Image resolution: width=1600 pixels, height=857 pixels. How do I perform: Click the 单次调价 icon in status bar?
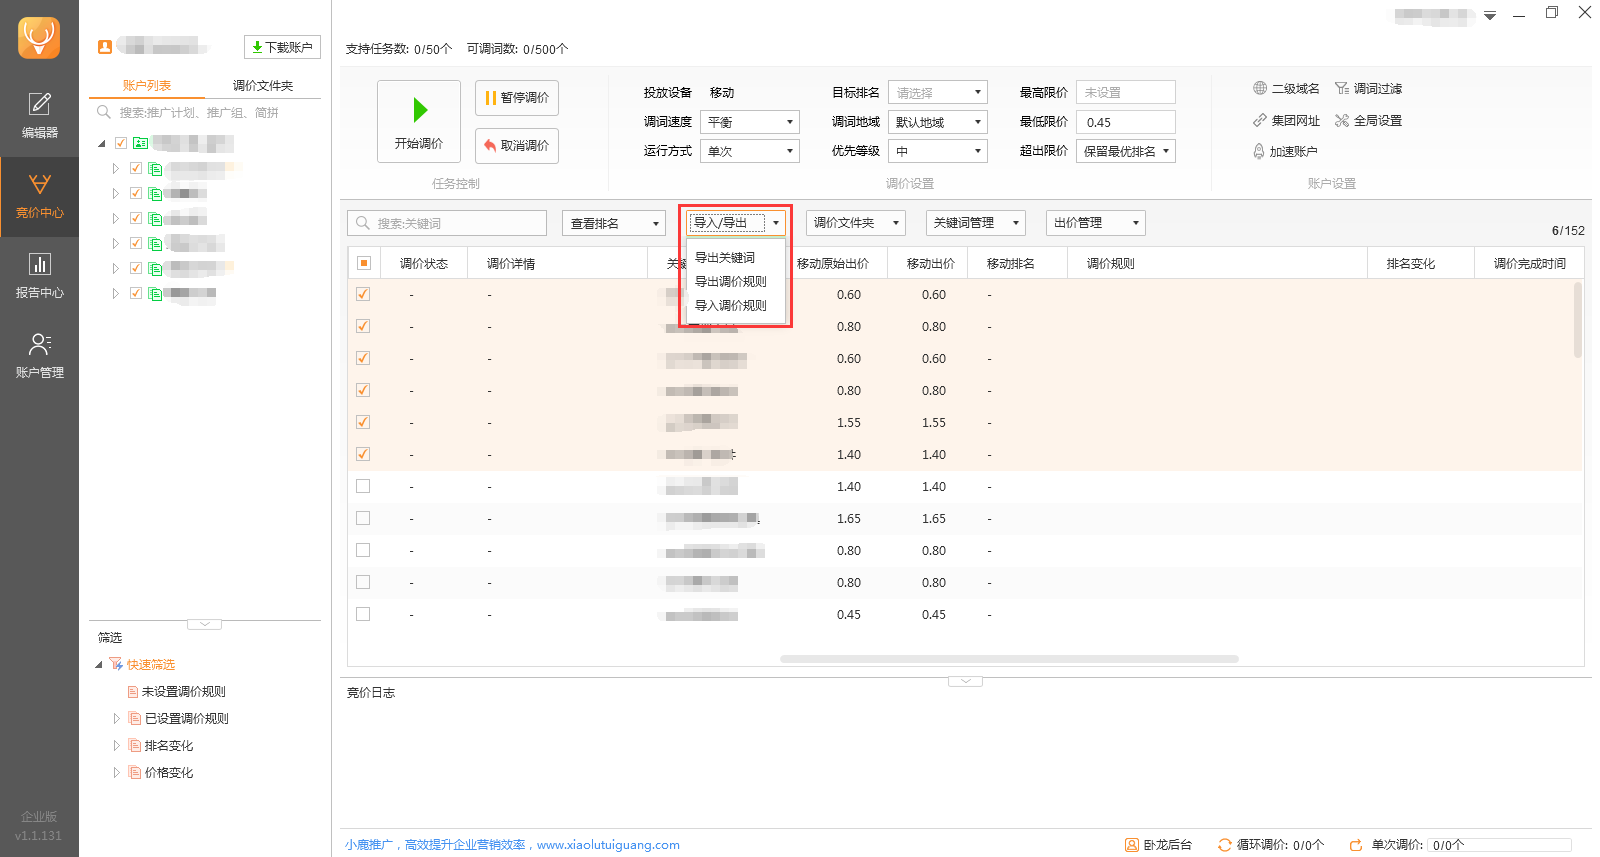click(1356, 845)
